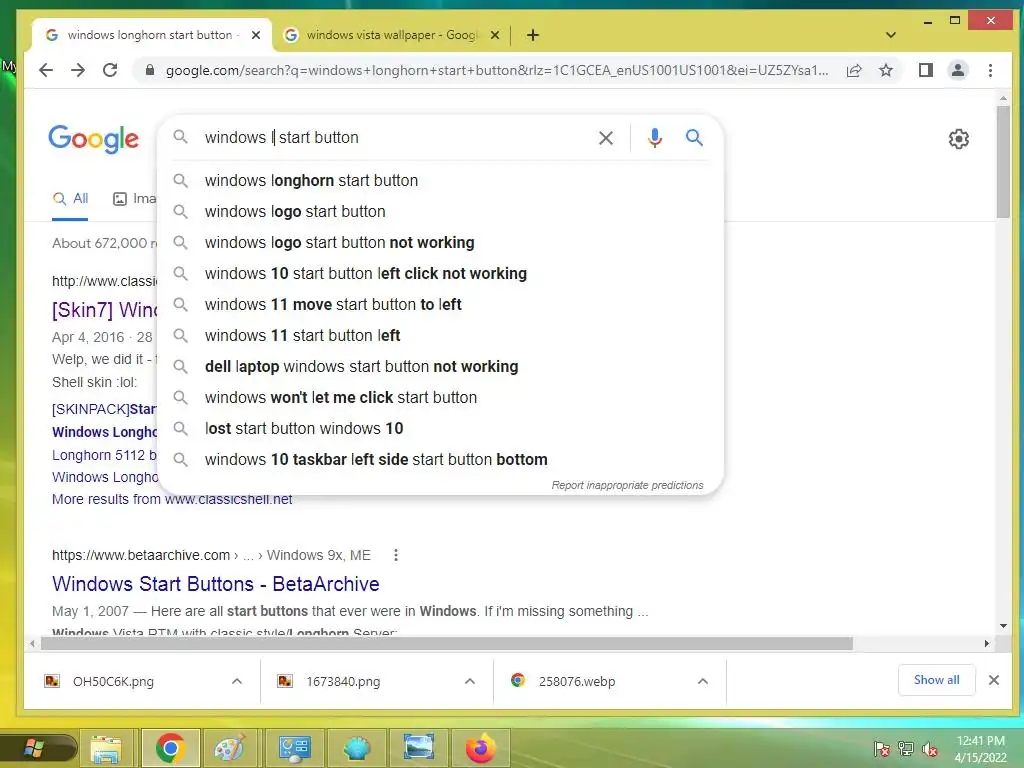
Task: Open a new tab with plus button
Action: 533,35
